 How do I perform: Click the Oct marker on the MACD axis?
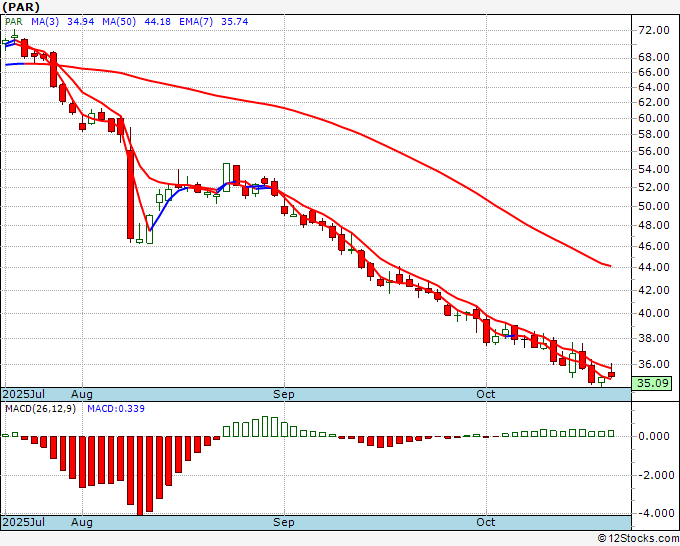click(x=486, y=522)
